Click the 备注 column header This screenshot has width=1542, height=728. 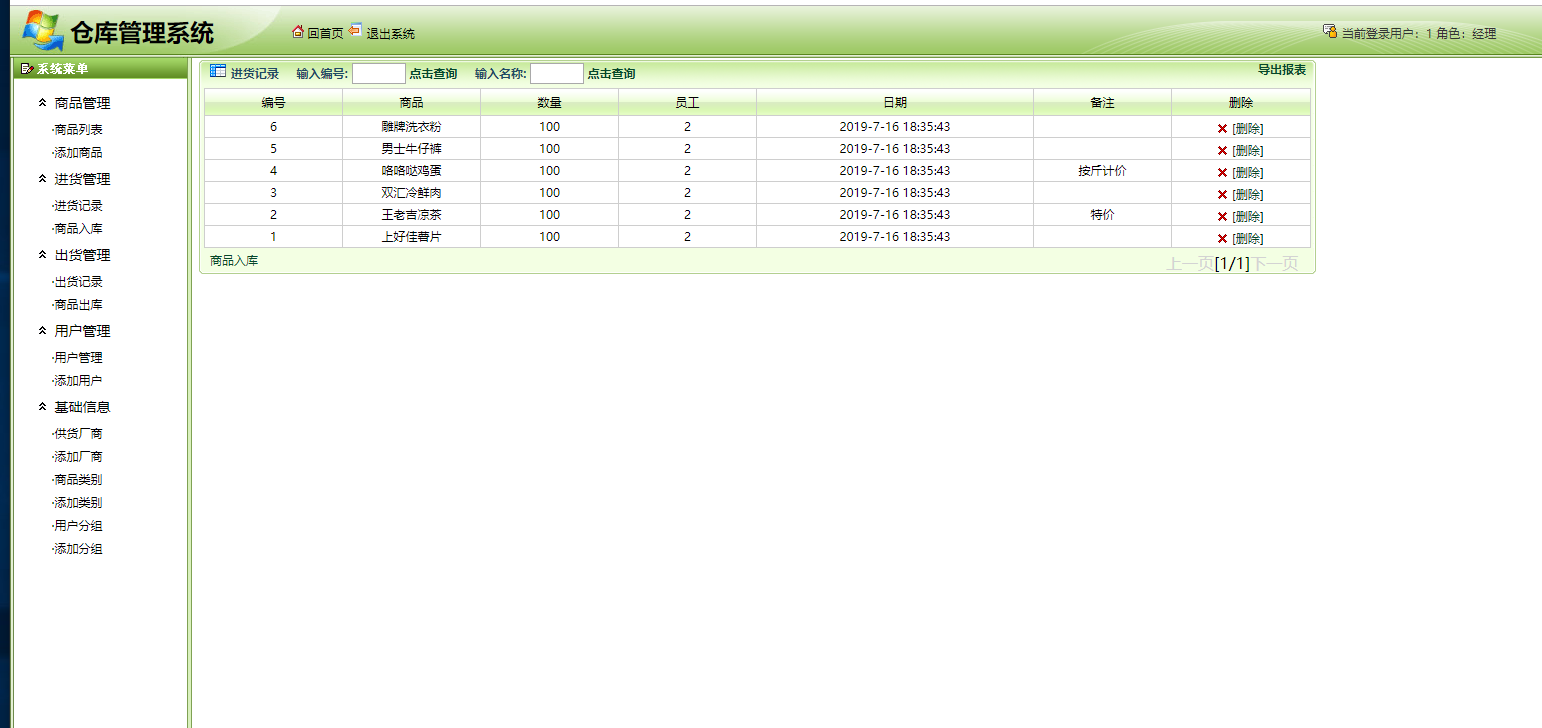pyautogui.click(x=1102, y=103)
